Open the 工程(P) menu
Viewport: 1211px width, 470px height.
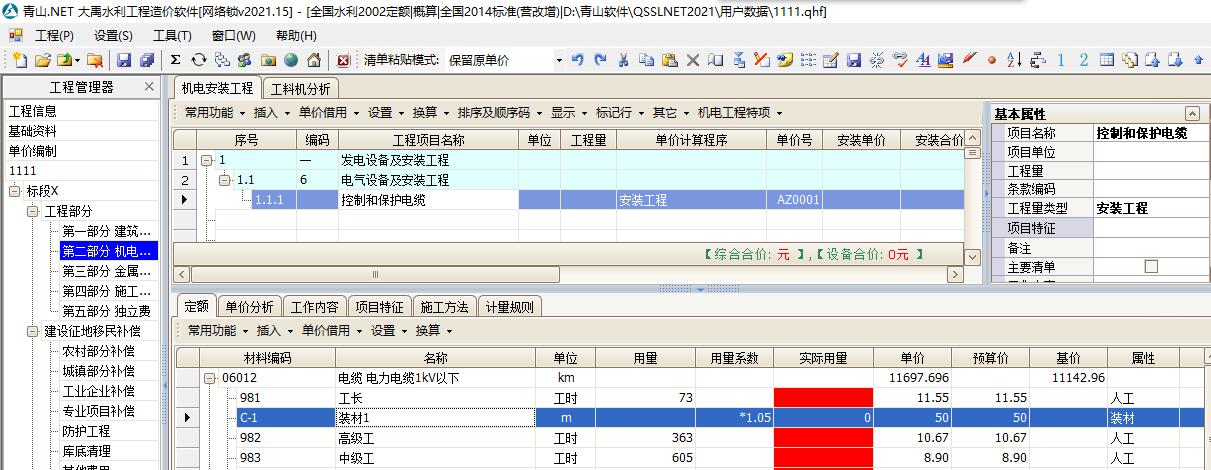tap(54, 35)
